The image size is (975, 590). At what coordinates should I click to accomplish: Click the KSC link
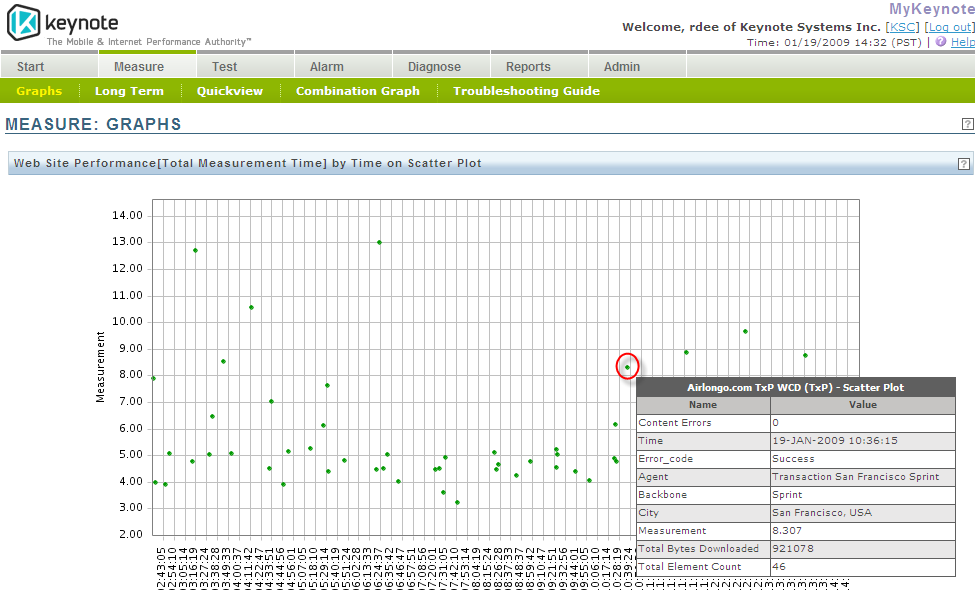pos(902,27)
